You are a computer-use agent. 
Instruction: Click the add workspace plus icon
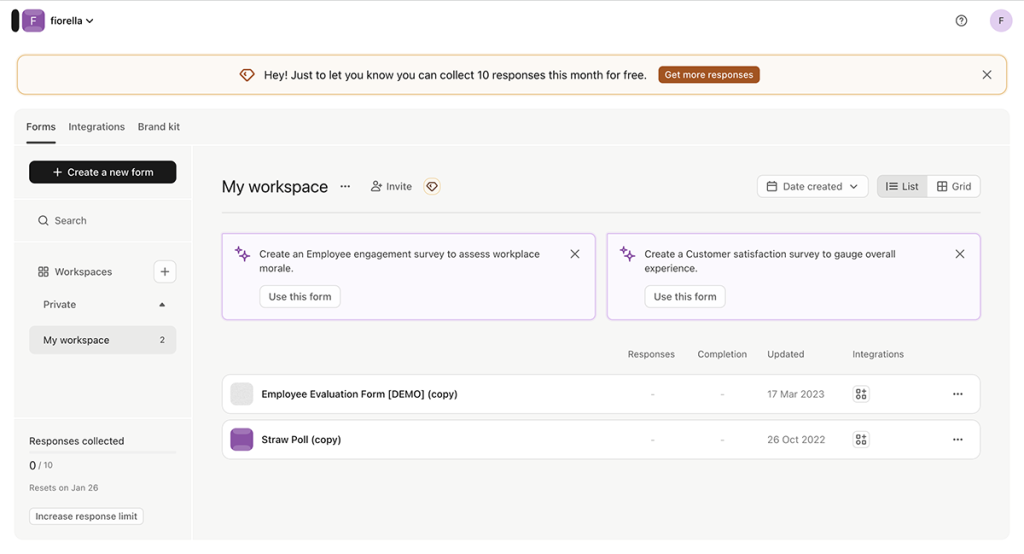(x=165, y=272)
